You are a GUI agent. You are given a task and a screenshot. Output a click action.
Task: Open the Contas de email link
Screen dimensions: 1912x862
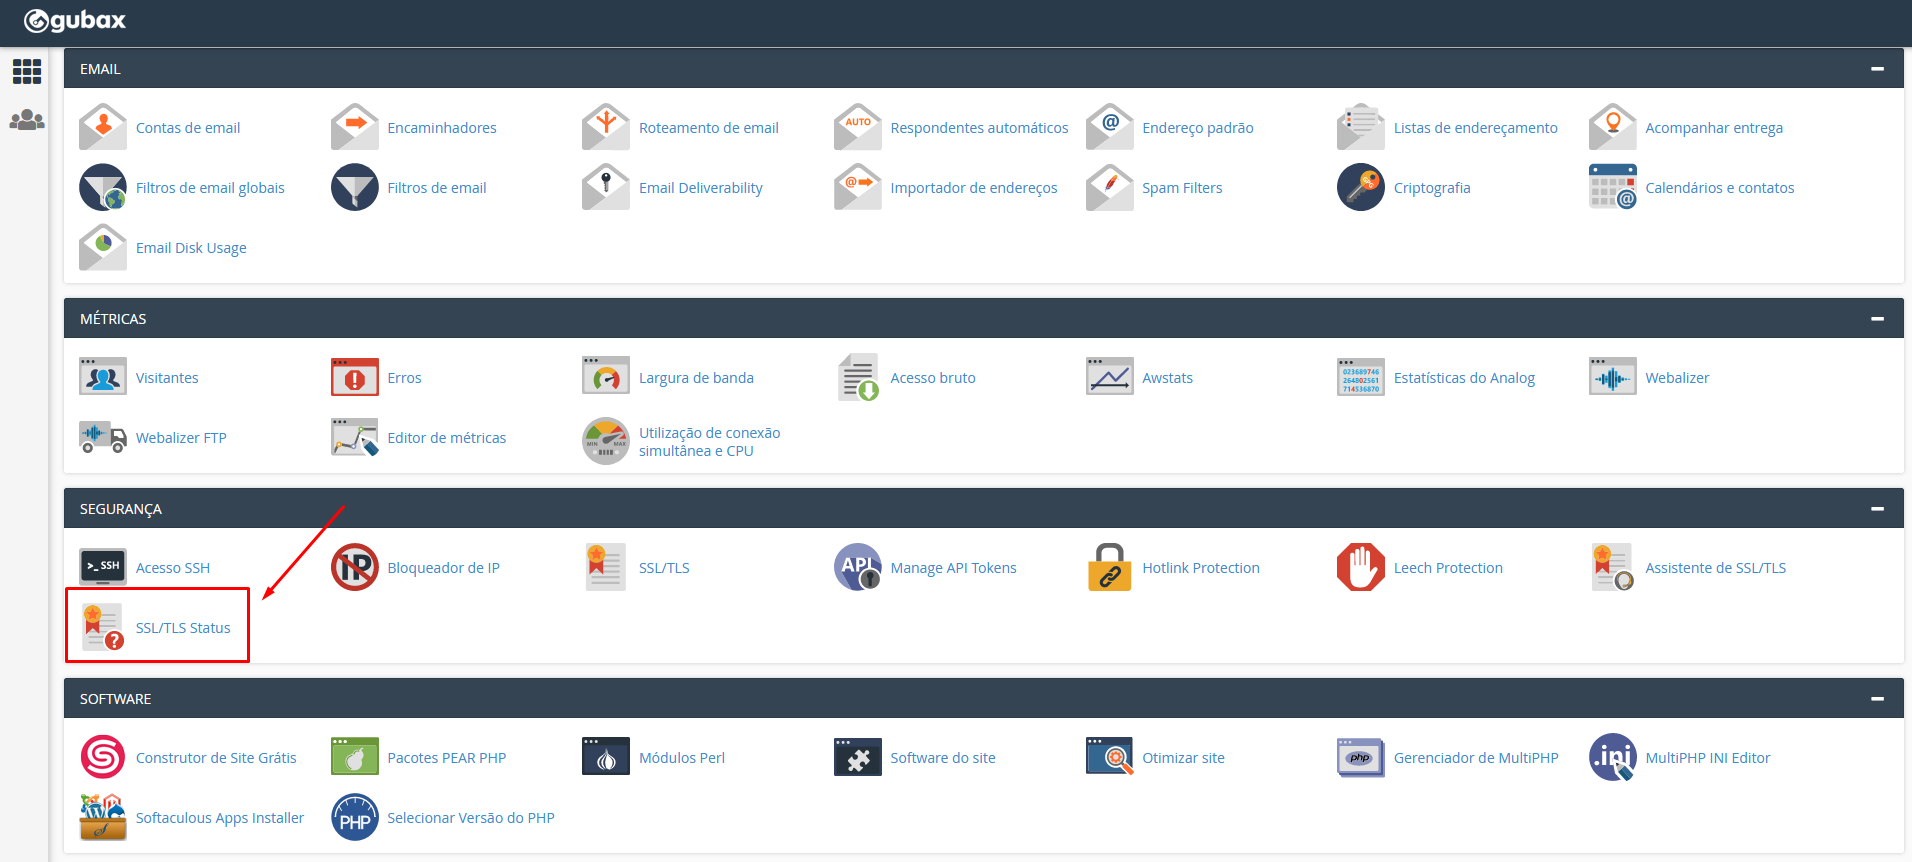coord(188,128)
